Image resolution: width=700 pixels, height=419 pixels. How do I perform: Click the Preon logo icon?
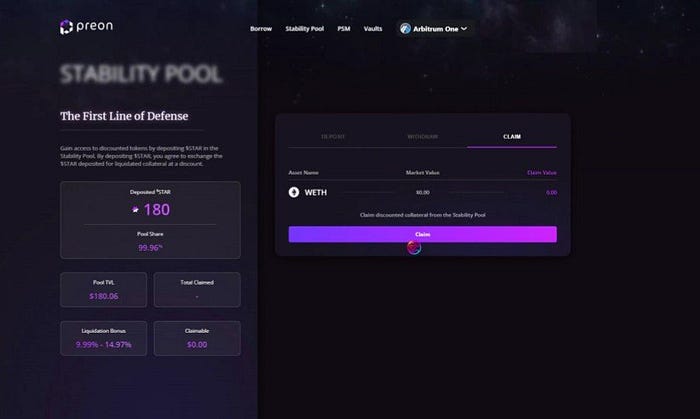[x=66, y=27]
